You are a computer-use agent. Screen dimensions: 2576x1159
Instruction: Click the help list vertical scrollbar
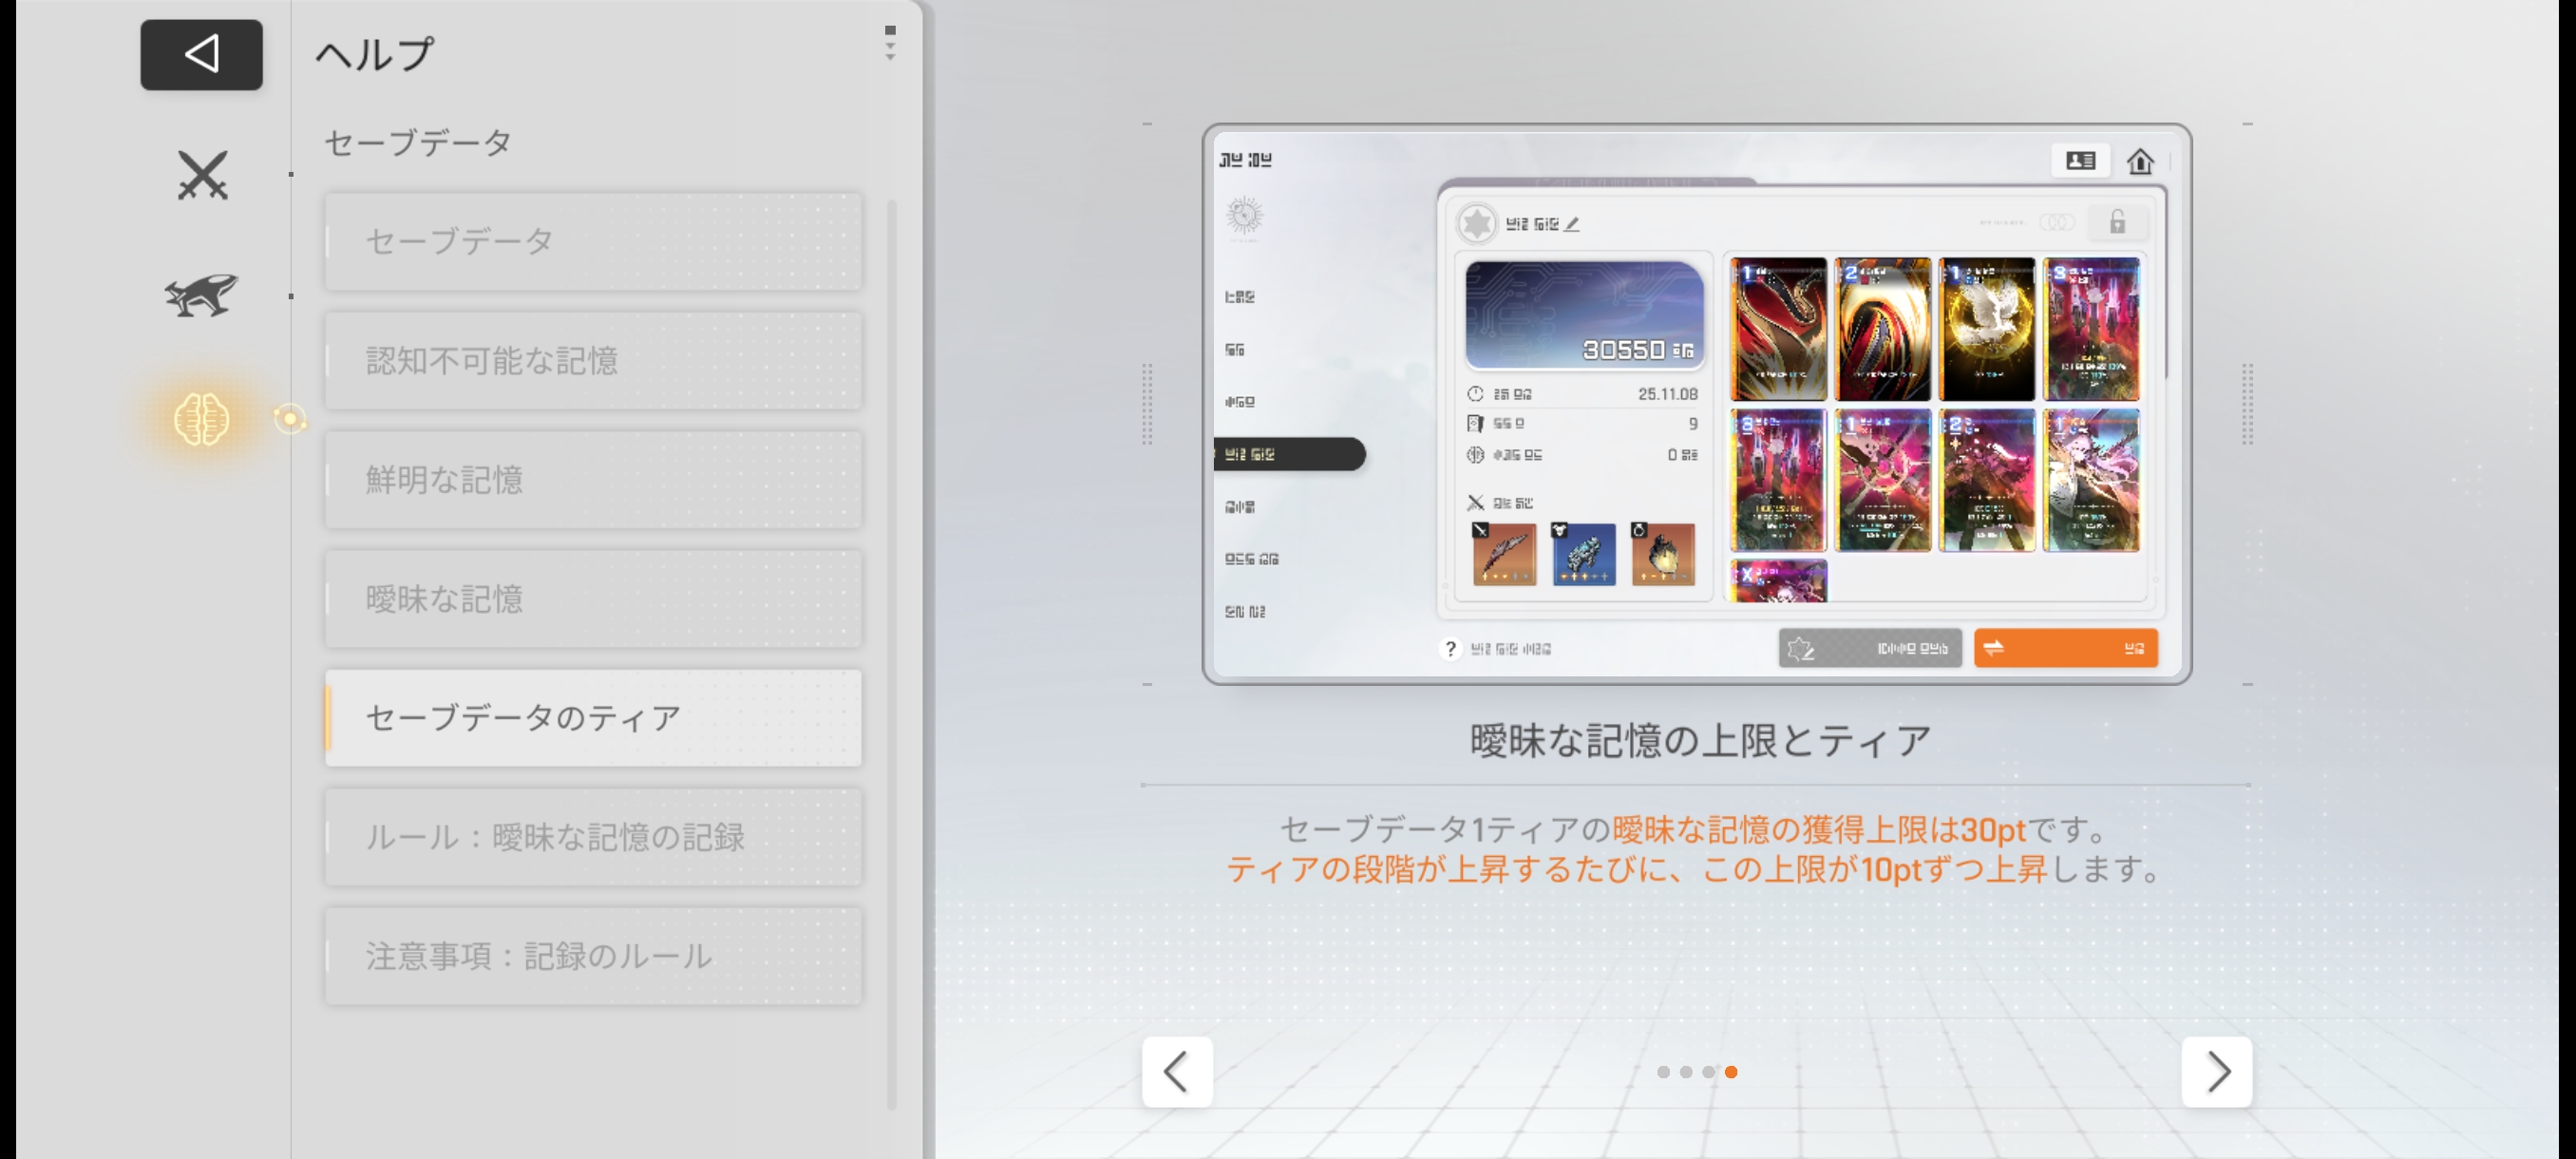point(891,650)
